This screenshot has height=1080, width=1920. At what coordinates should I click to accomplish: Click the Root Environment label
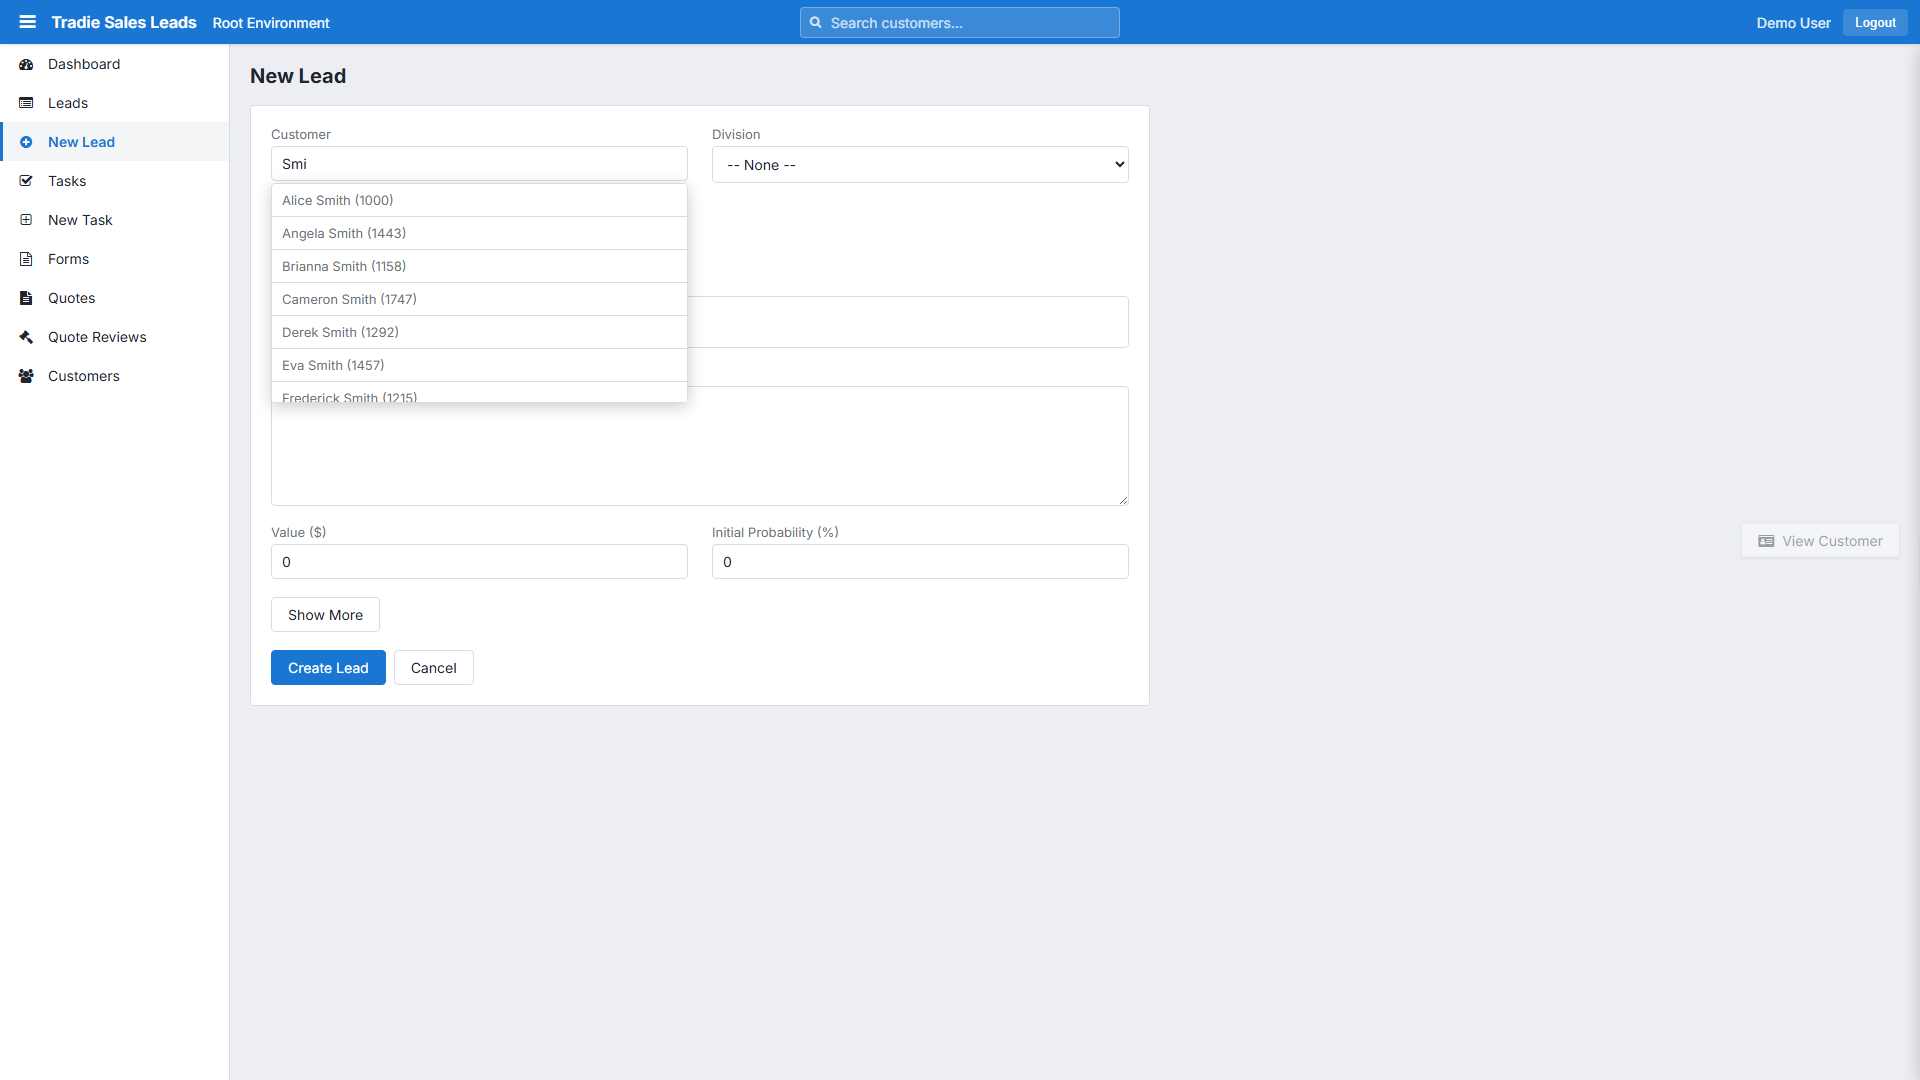[x=271, y=23]
